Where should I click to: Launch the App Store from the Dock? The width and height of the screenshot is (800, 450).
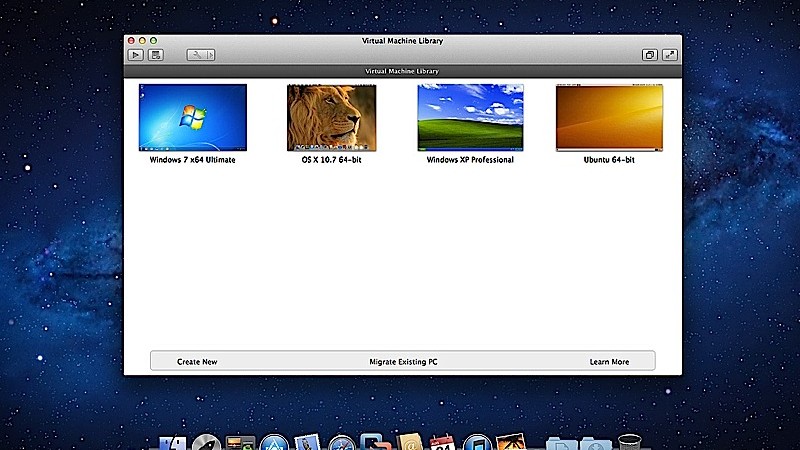click(x=273, y=443)
